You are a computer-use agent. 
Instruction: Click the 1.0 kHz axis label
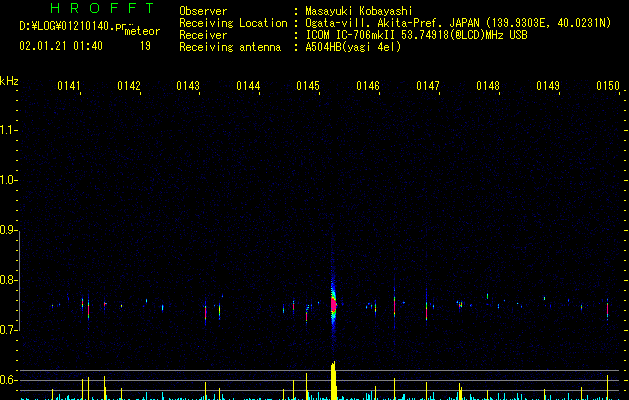tap(8, 180)
